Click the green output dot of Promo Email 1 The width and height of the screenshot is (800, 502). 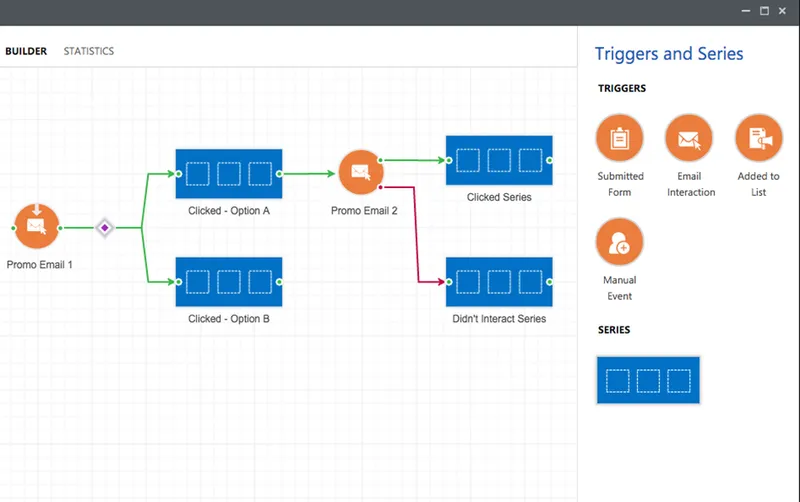[x=60, y=228]
